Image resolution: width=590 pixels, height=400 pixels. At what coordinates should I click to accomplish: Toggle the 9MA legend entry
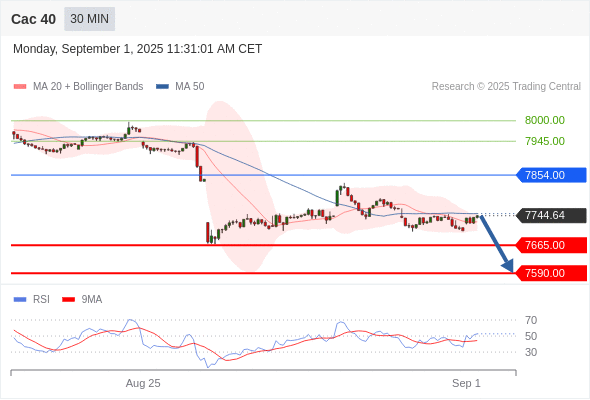pos(82,300)
